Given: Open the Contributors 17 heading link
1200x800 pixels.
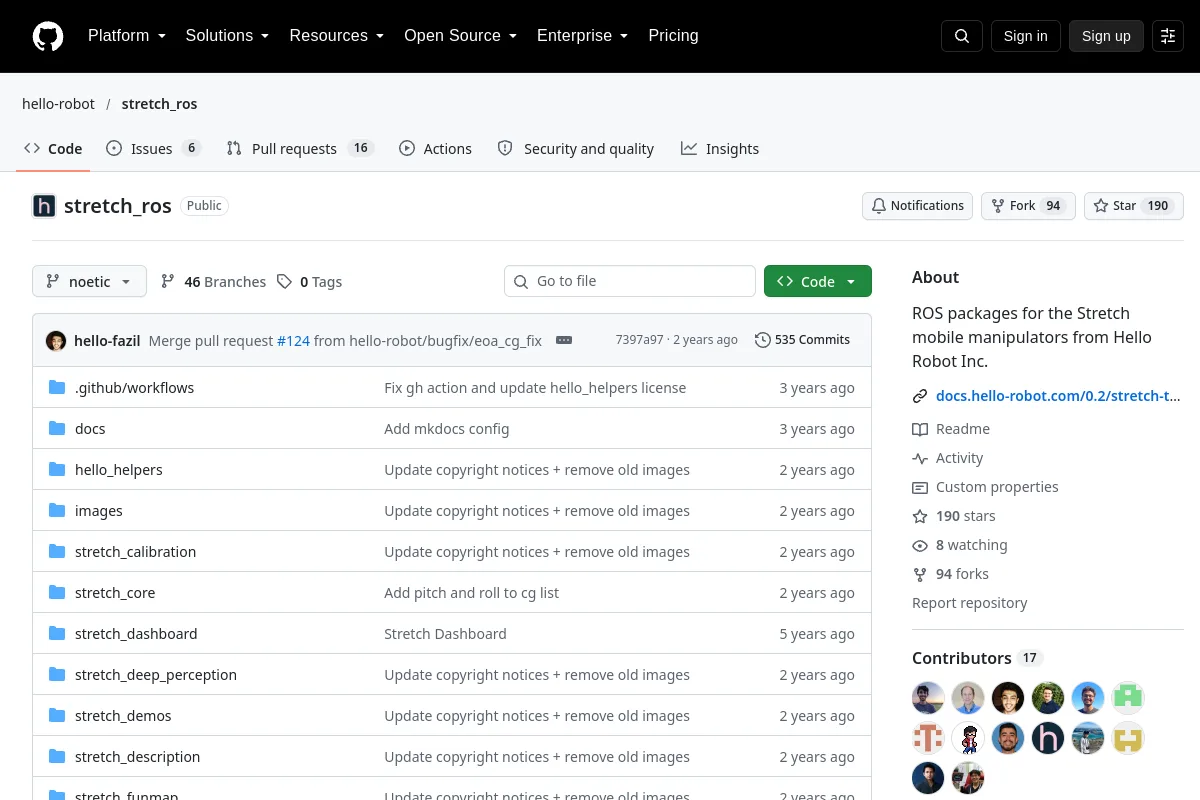Looking at the screenshot, I should pyautogui.click(x=977, y=658).
